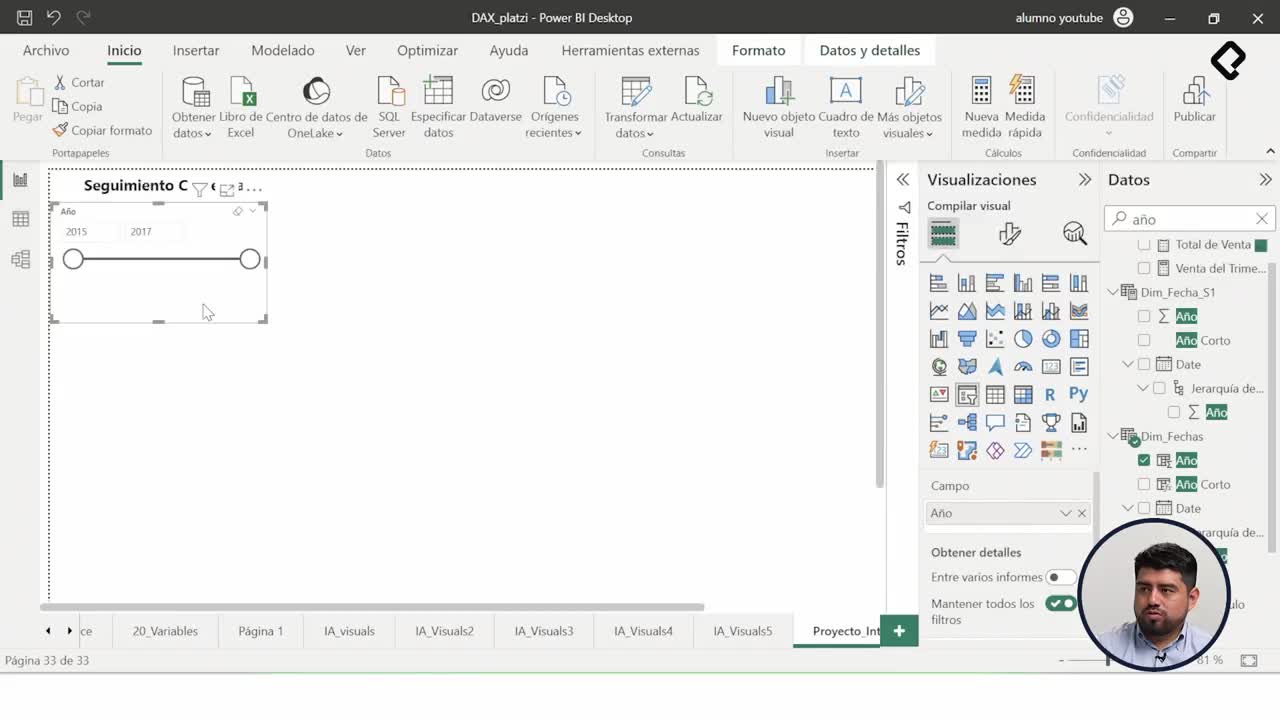Select the card visual with 123
The height and width of the screenshot is (720, 1280).
click(1050, 367)
